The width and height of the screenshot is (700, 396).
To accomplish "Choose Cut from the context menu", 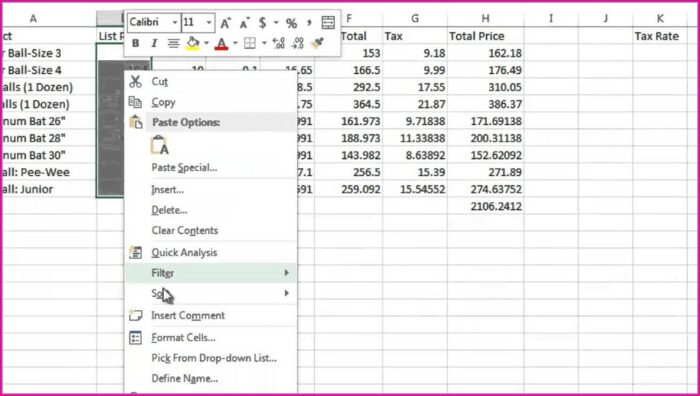I will (x=210, y=82).
